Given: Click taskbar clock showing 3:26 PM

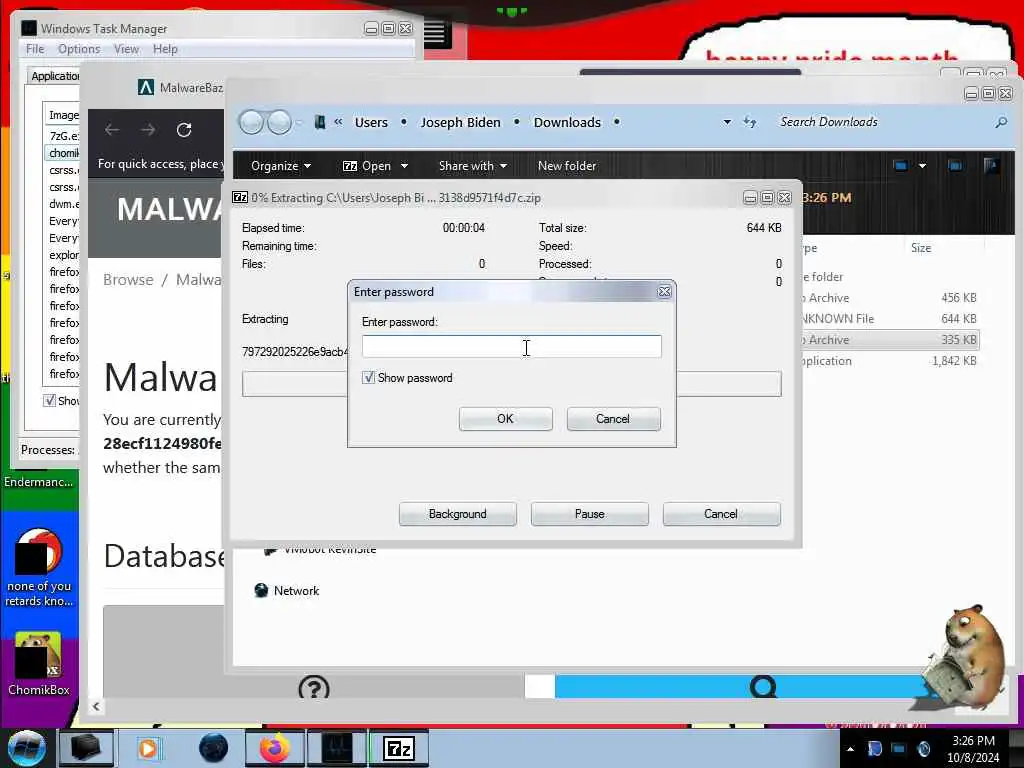Looking at the screenshot, I should pos(973,749).
